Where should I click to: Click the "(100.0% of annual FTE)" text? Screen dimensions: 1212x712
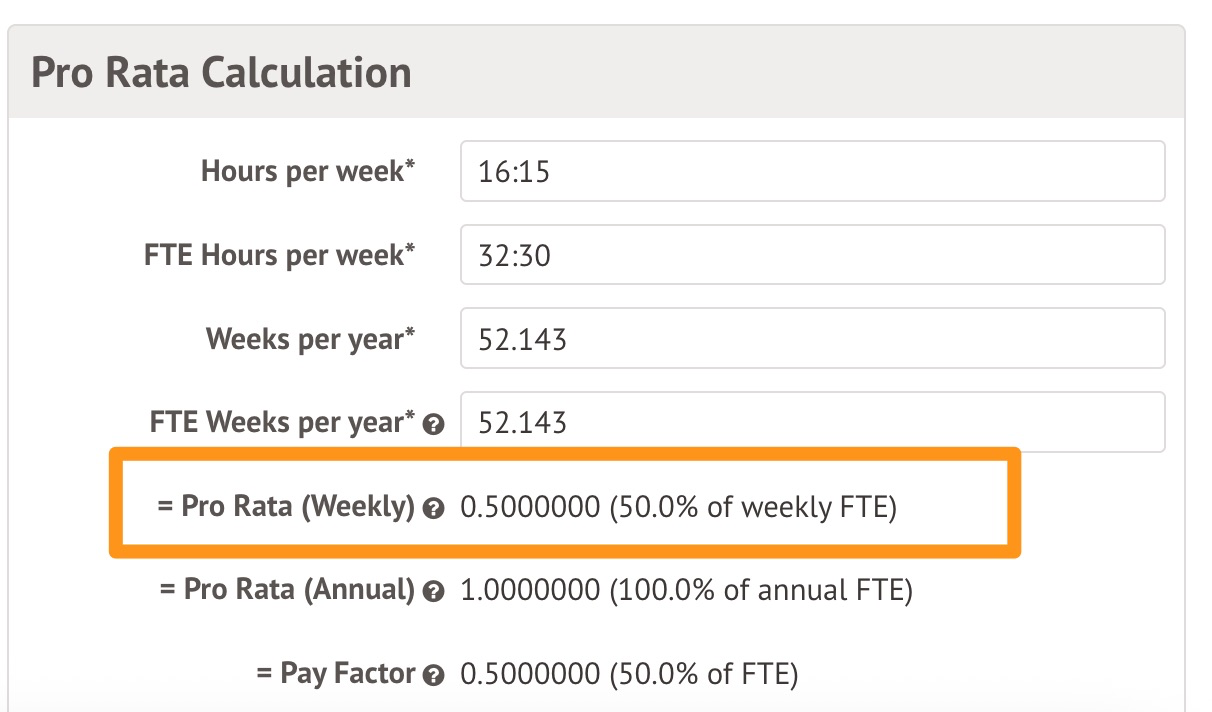761,591
